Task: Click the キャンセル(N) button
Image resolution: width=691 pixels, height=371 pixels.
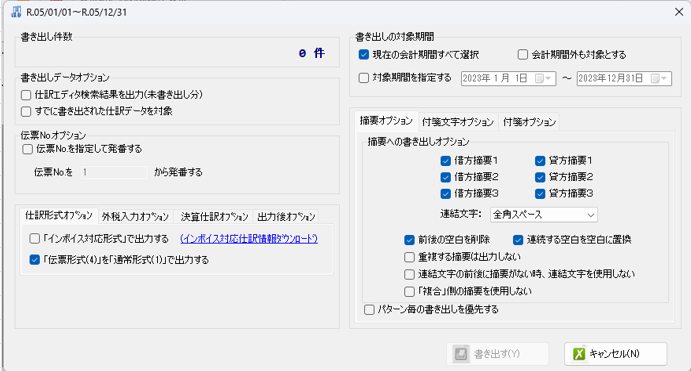Action: click(x=616, y=354)
